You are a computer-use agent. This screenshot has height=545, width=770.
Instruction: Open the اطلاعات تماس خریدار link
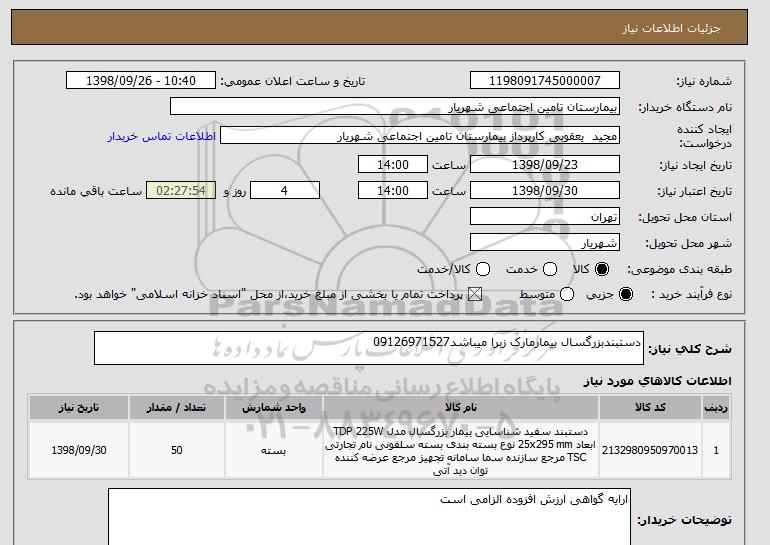coord(162,136)
